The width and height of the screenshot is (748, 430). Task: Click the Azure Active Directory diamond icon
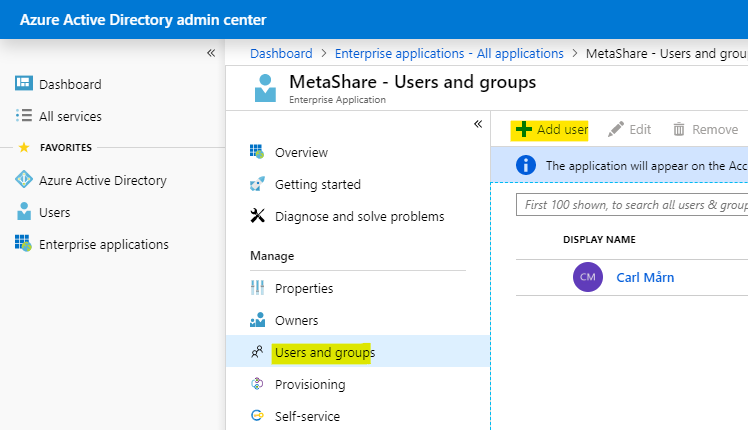24,179
